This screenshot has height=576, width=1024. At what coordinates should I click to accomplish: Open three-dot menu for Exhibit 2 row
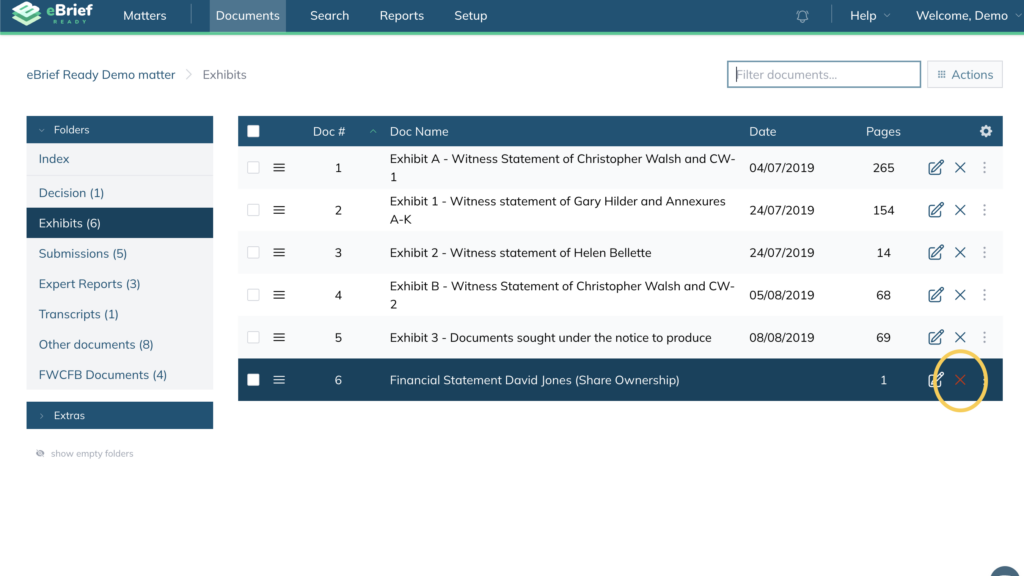[x=984, y=253]
